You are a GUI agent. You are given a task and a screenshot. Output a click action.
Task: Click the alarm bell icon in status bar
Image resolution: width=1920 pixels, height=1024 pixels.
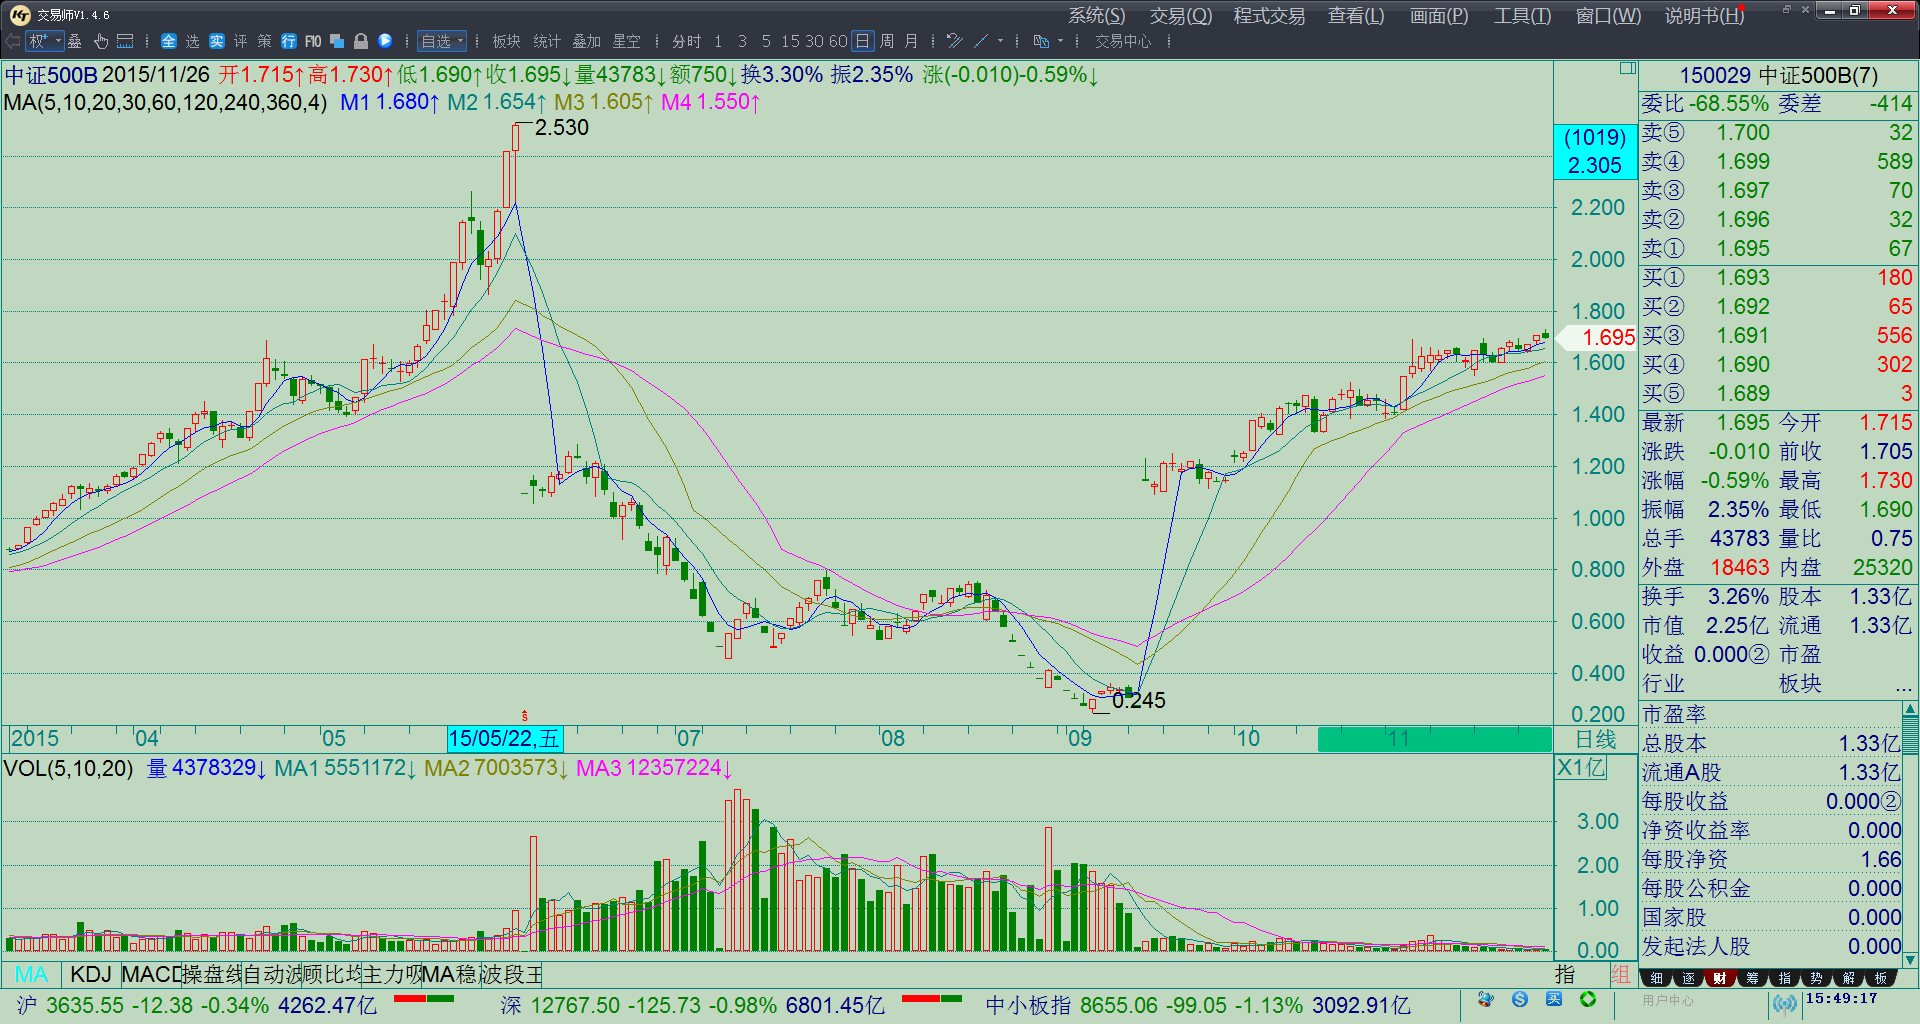point(1486,1000)
